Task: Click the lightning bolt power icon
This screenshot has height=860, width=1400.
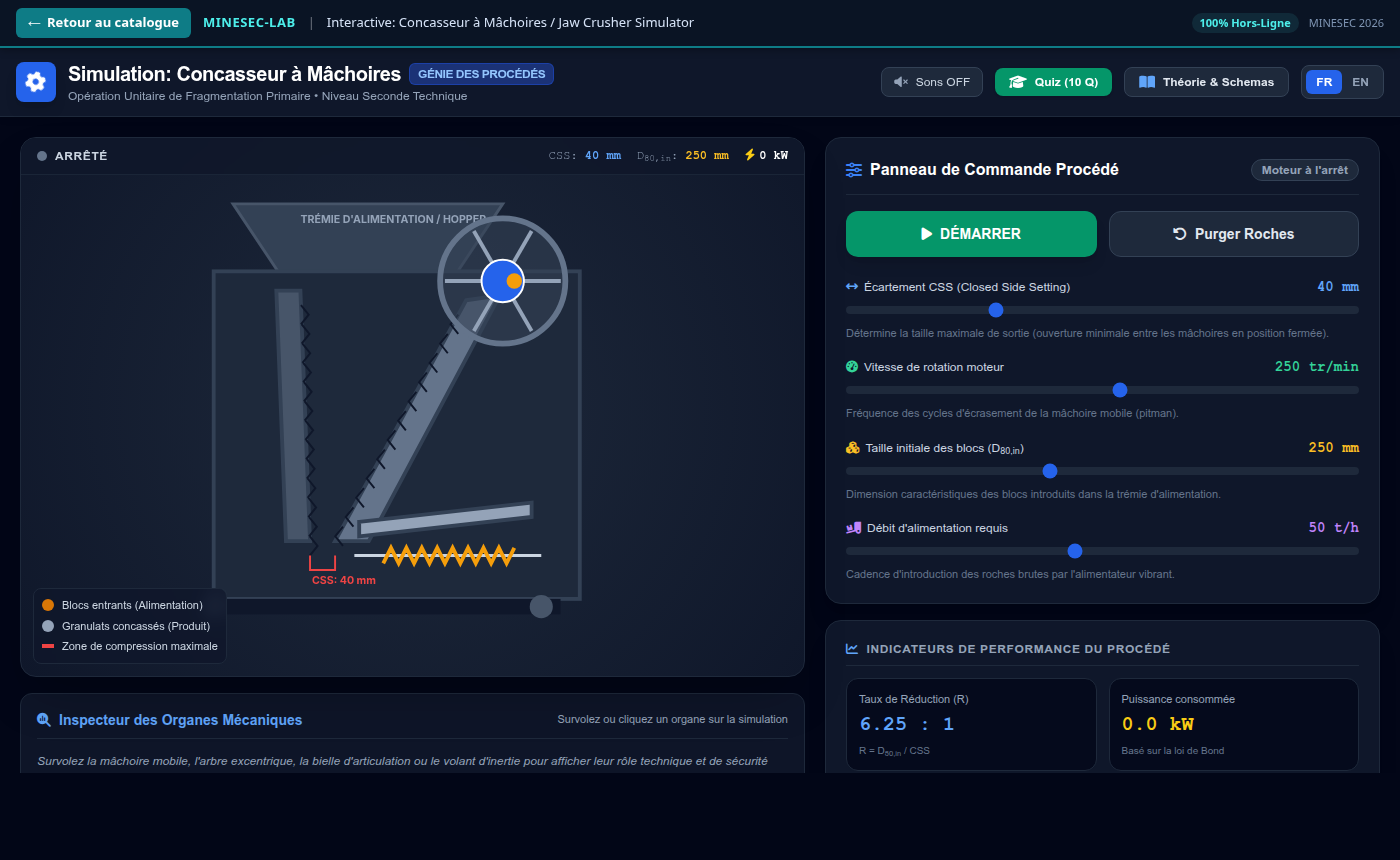Action: point(749,155)
